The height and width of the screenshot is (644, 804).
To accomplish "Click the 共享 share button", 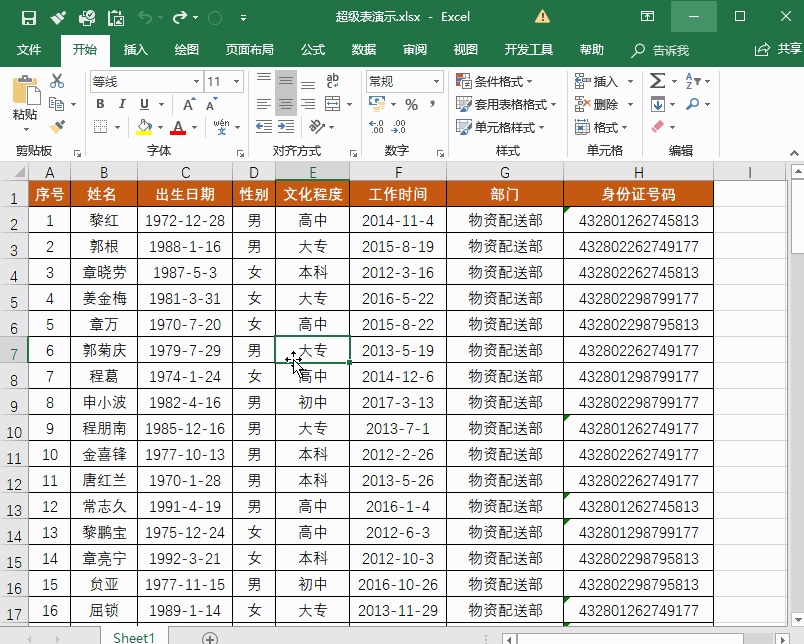I will pyautogui.click(x=778, y=49).
